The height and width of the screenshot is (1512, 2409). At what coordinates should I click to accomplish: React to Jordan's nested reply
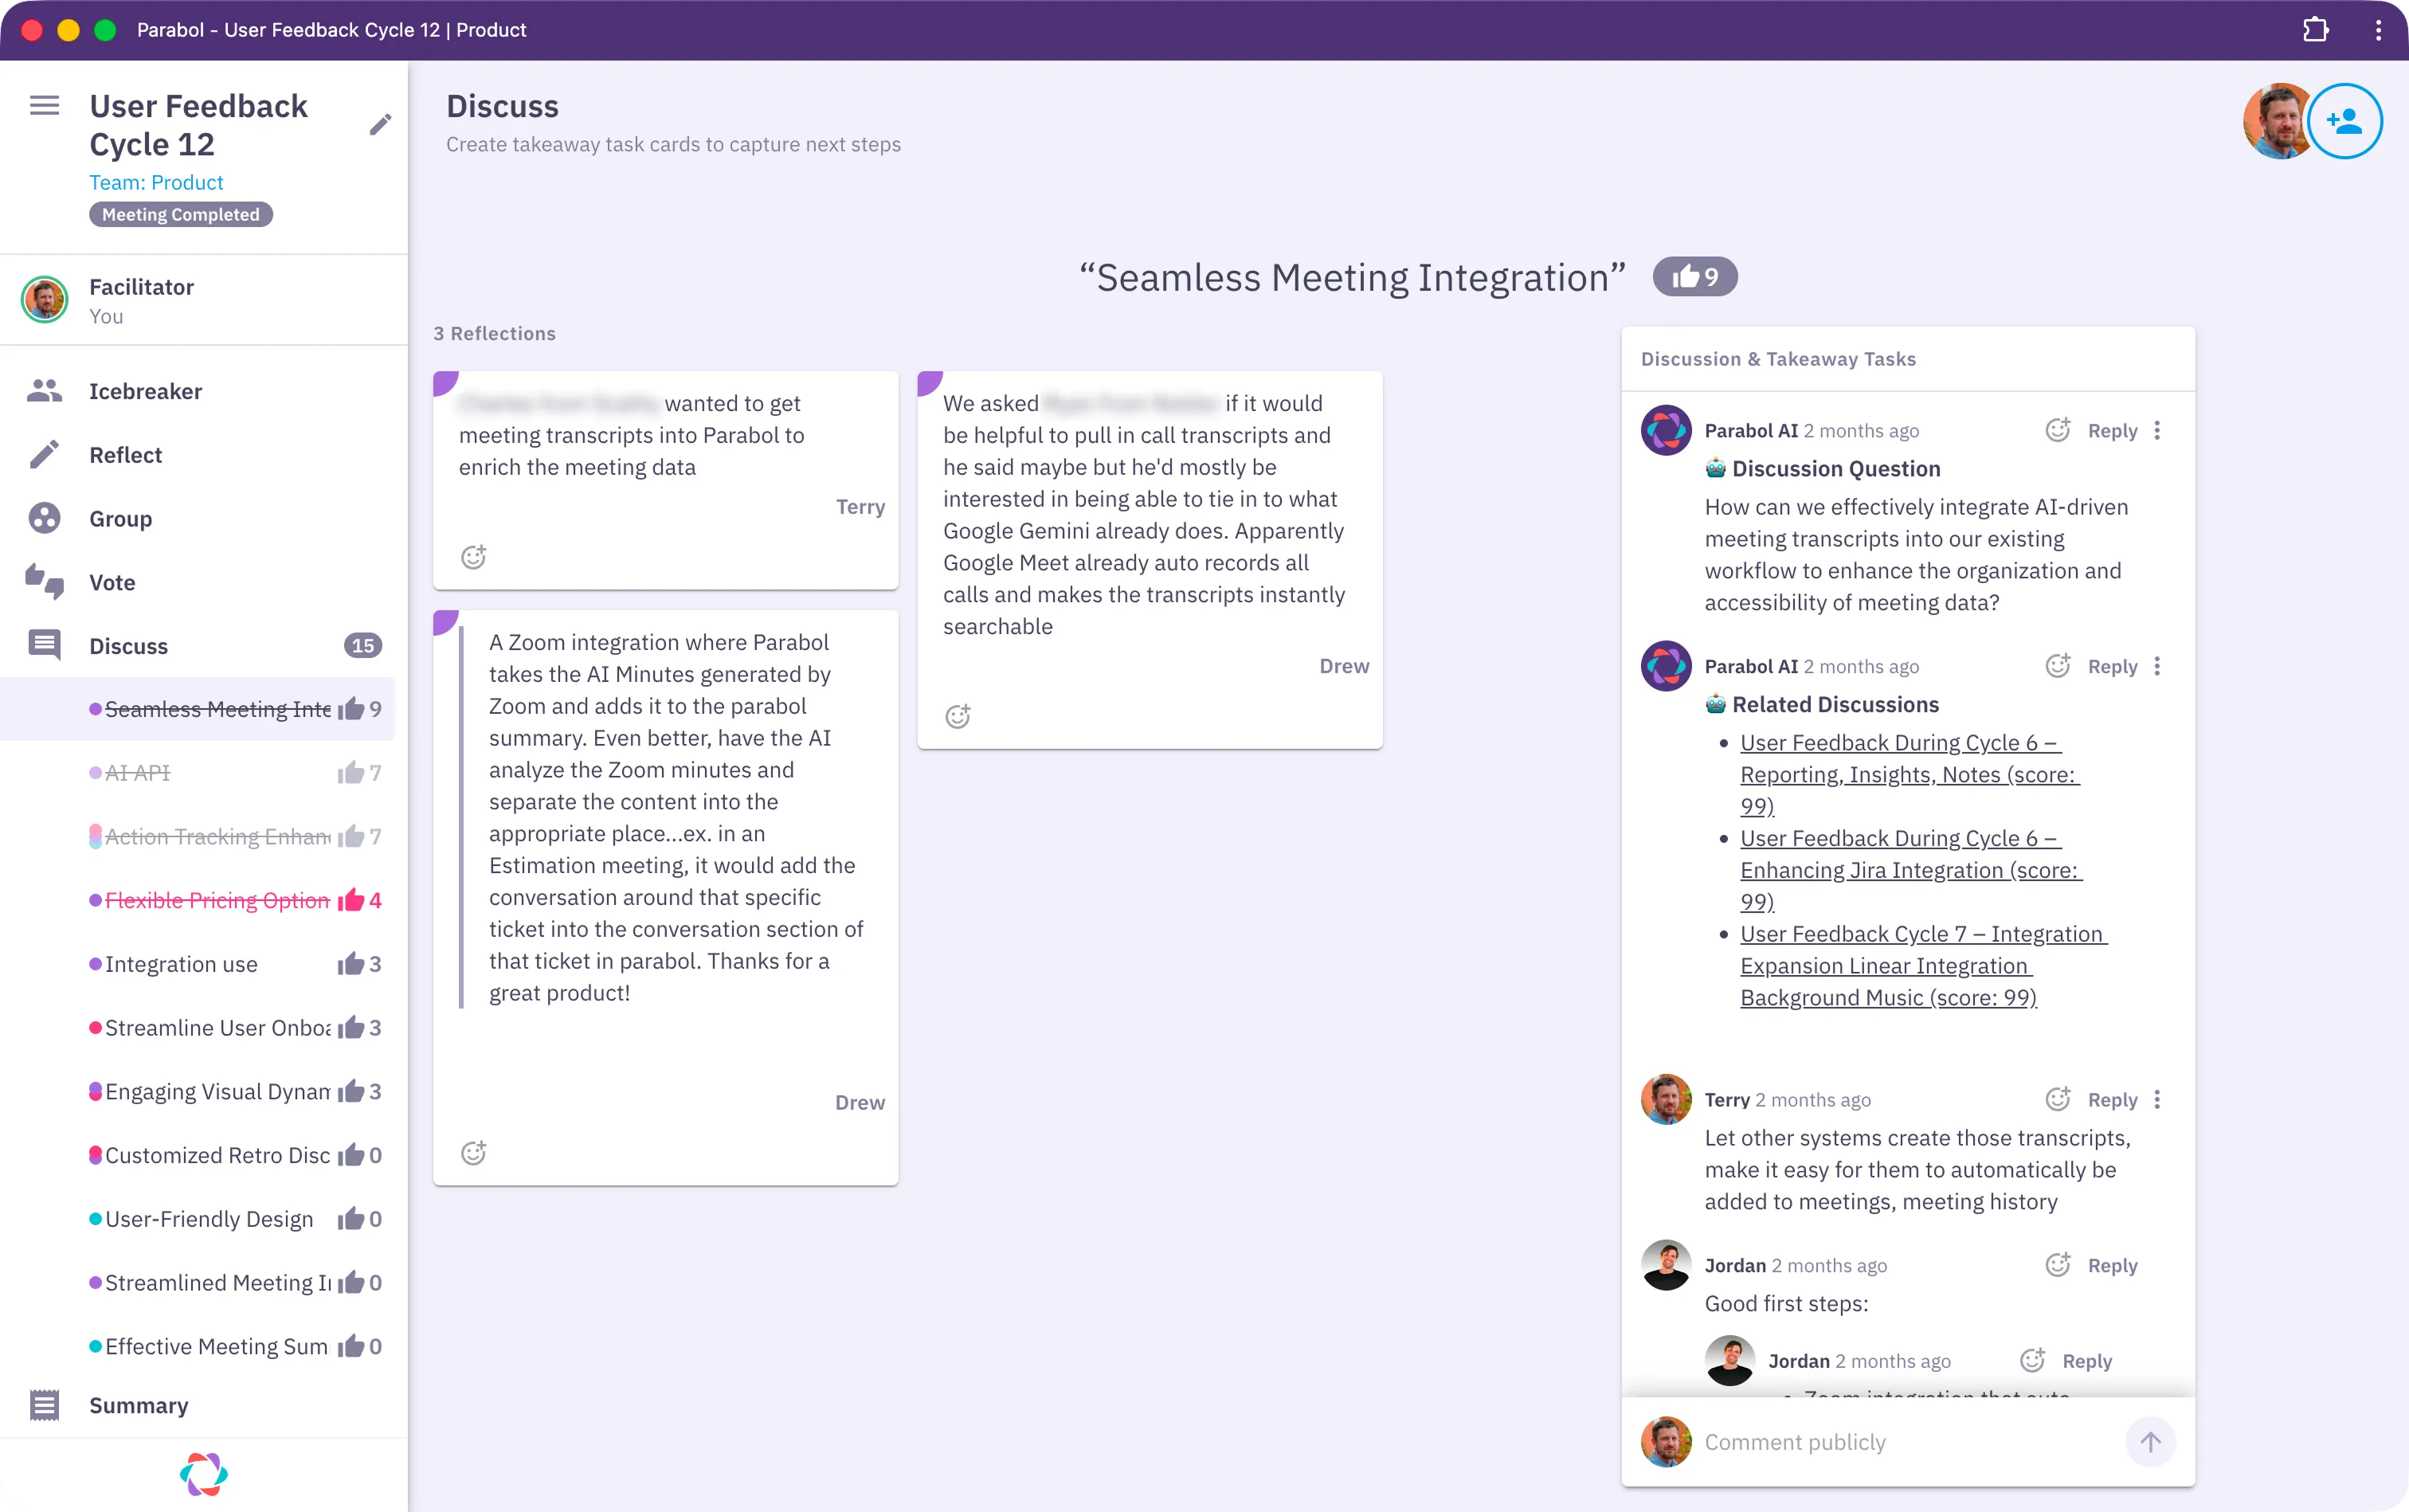2033,1360
